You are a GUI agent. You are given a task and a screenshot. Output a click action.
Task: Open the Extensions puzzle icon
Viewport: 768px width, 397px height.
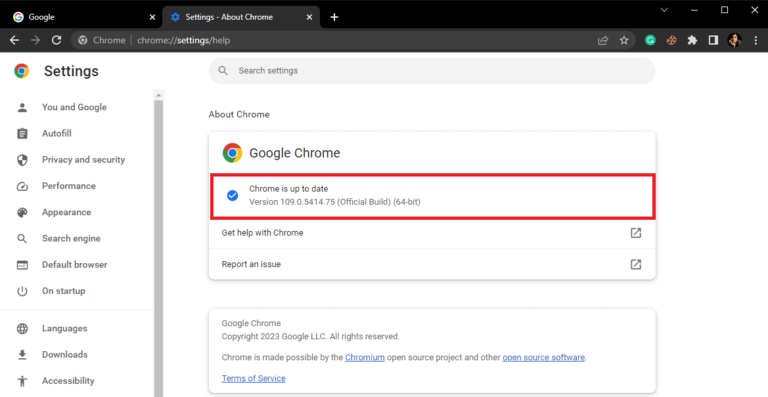692,41
